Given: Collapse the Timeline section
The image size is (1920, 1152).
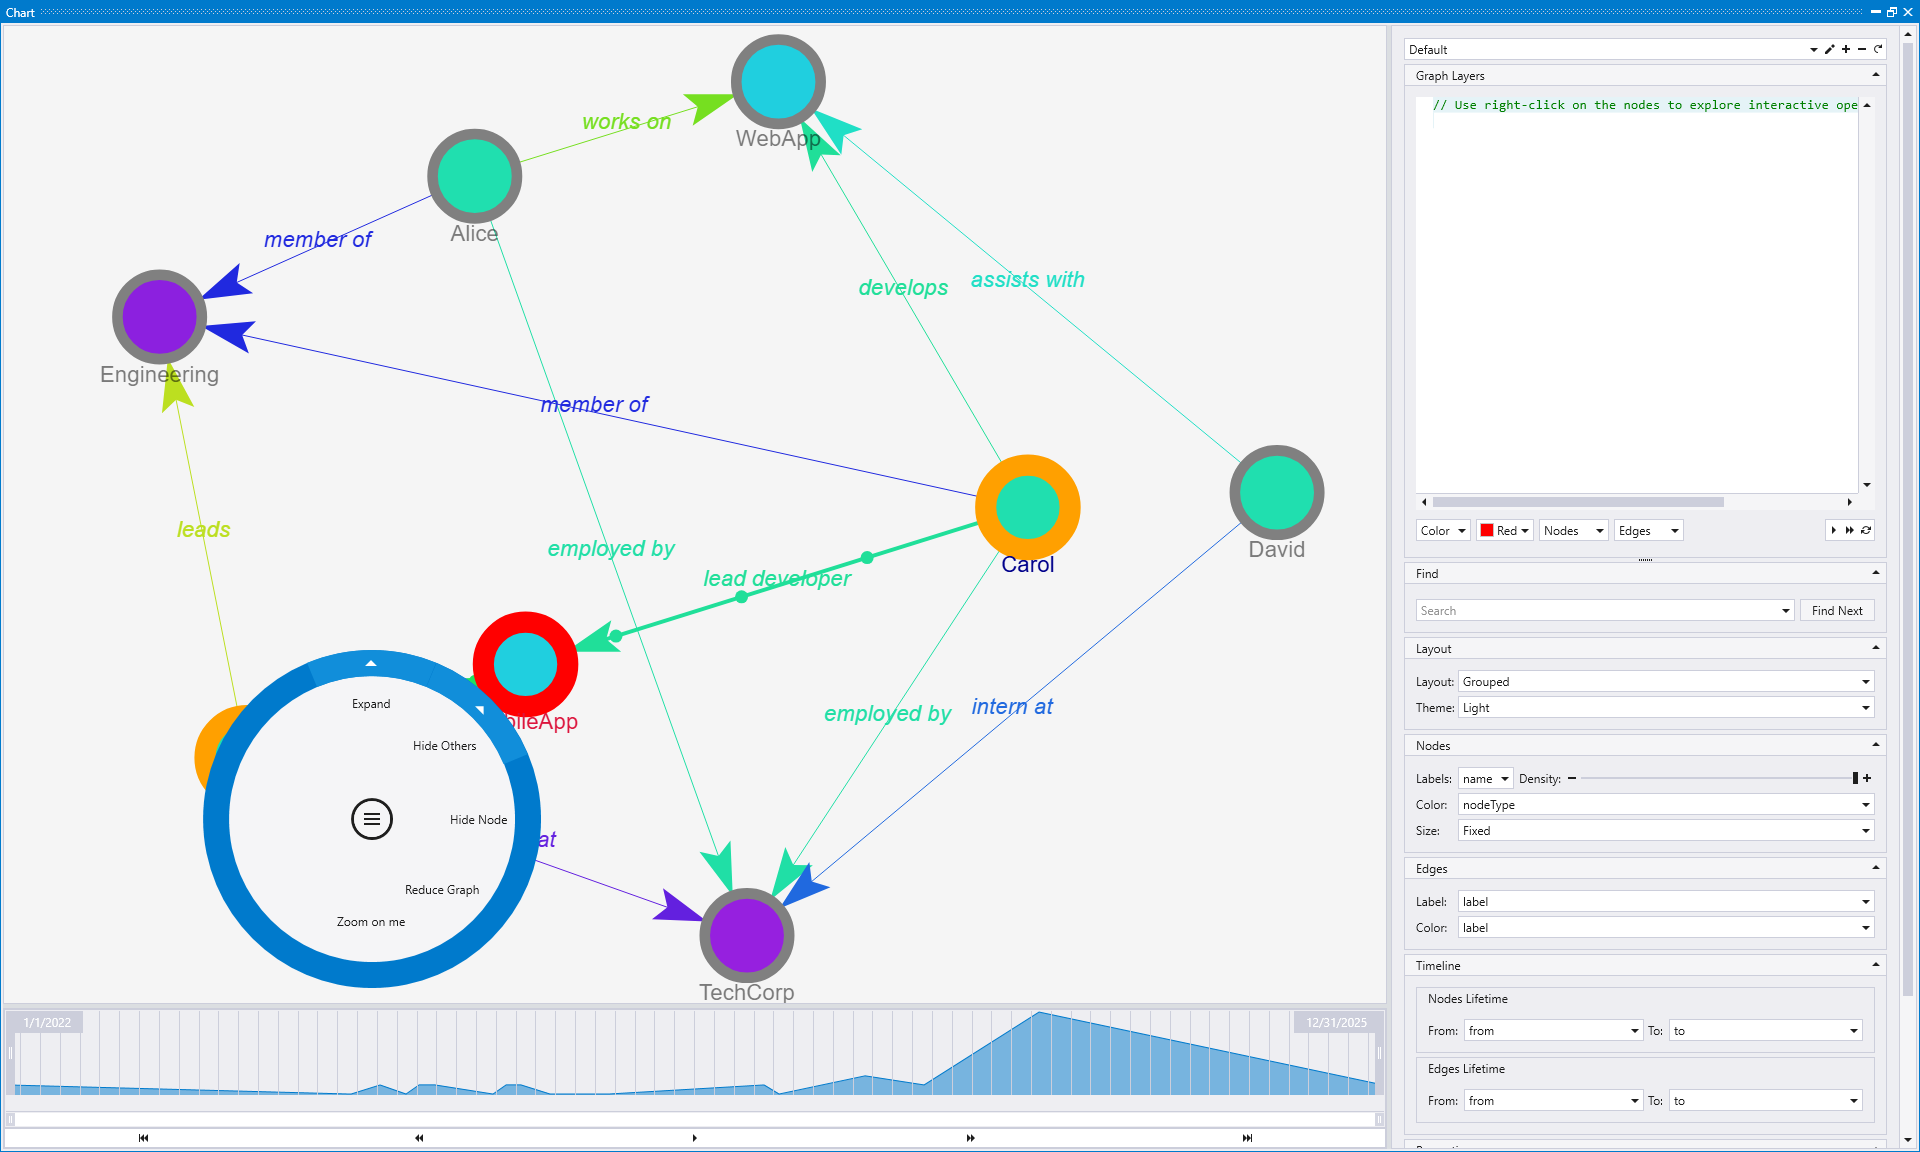Looking at the screenshot, I should [x=1876, y=965].
